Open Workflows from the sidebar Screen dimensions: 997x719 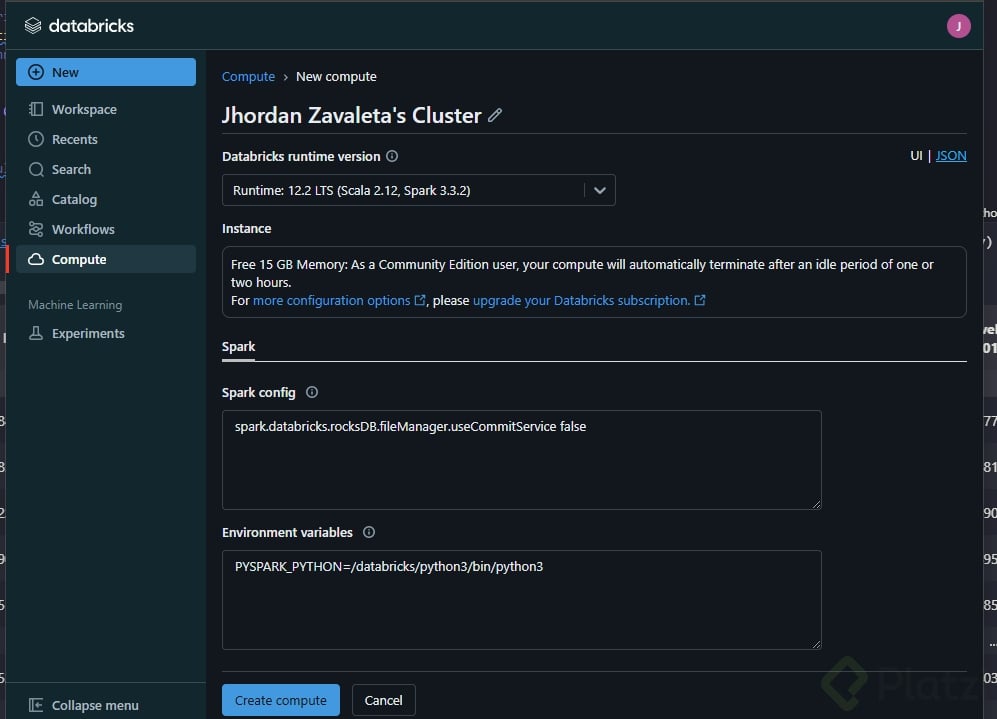click(x=83, y=229)
